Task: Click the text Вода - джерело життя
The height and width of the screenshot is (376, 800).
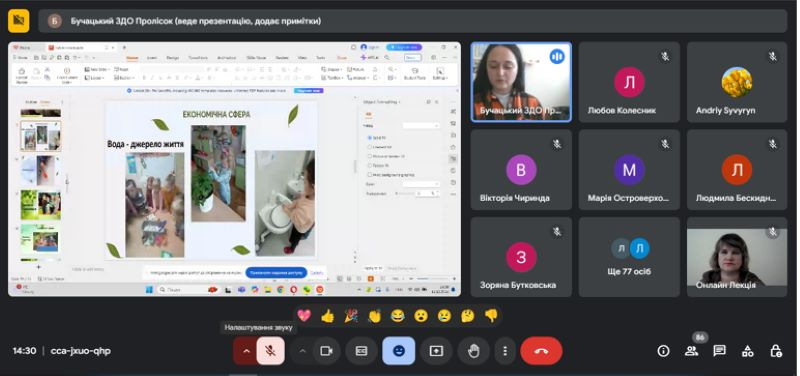Action: (145, 144)
